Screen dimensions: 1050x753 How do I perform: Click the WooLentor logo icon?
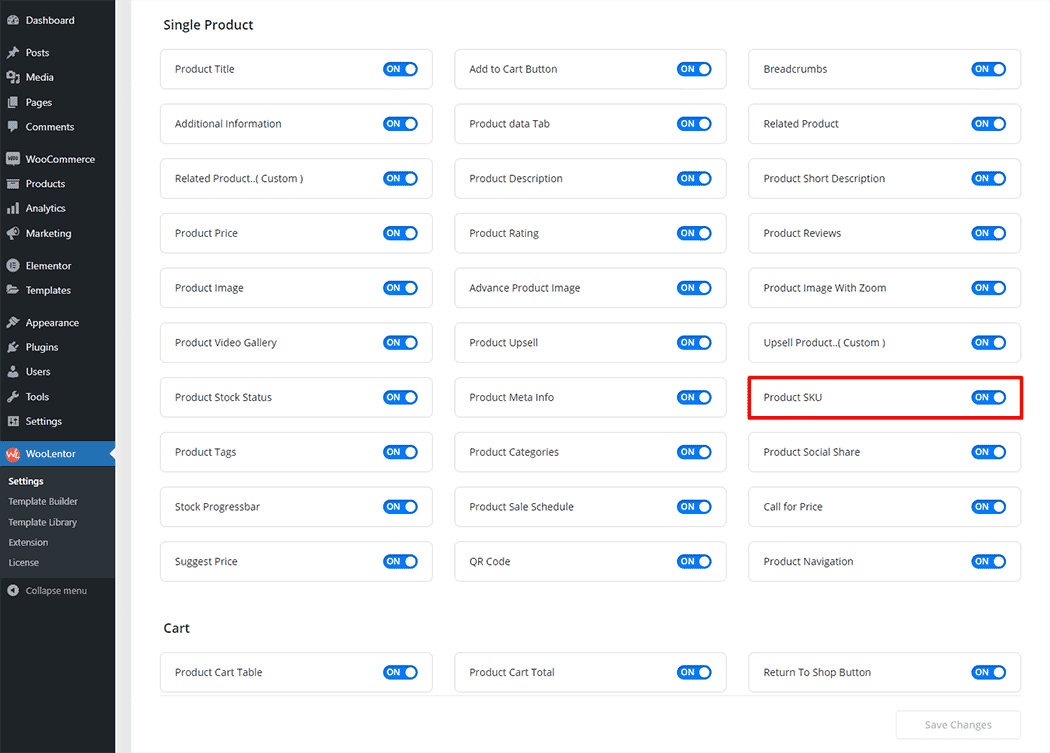pos(13,454)
